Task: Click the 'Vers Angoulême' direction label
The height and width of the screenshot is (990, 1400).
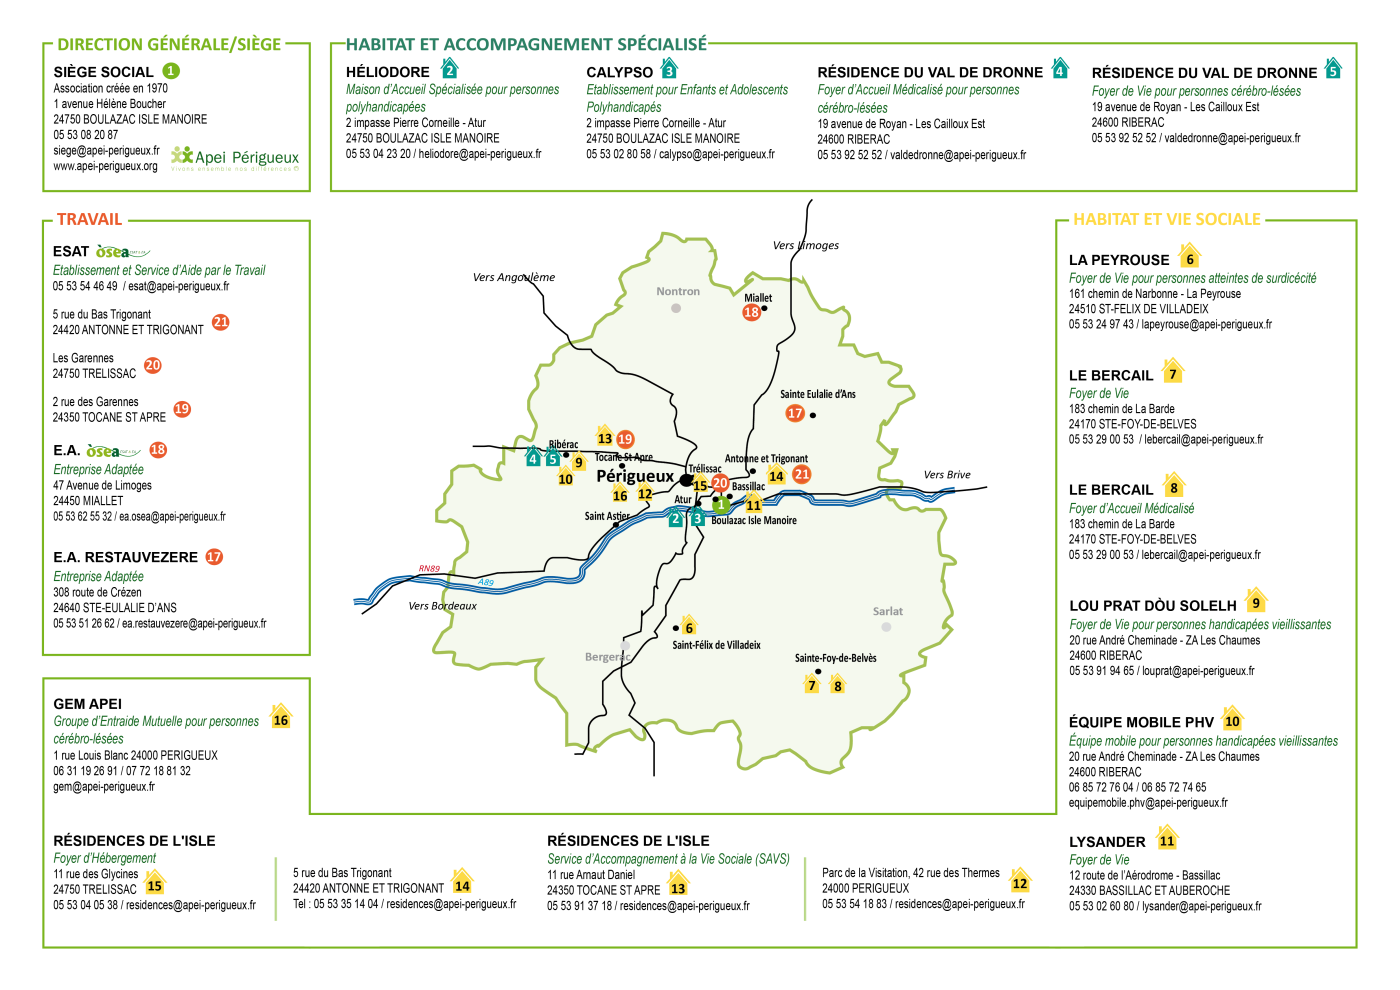Action: [x=514, y=277]
